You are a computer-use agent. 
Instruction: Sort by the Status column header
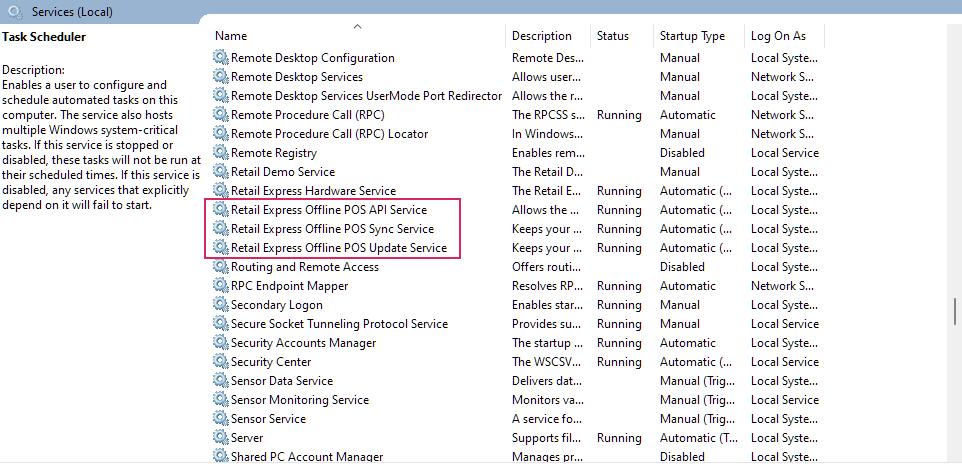(613, 36)
